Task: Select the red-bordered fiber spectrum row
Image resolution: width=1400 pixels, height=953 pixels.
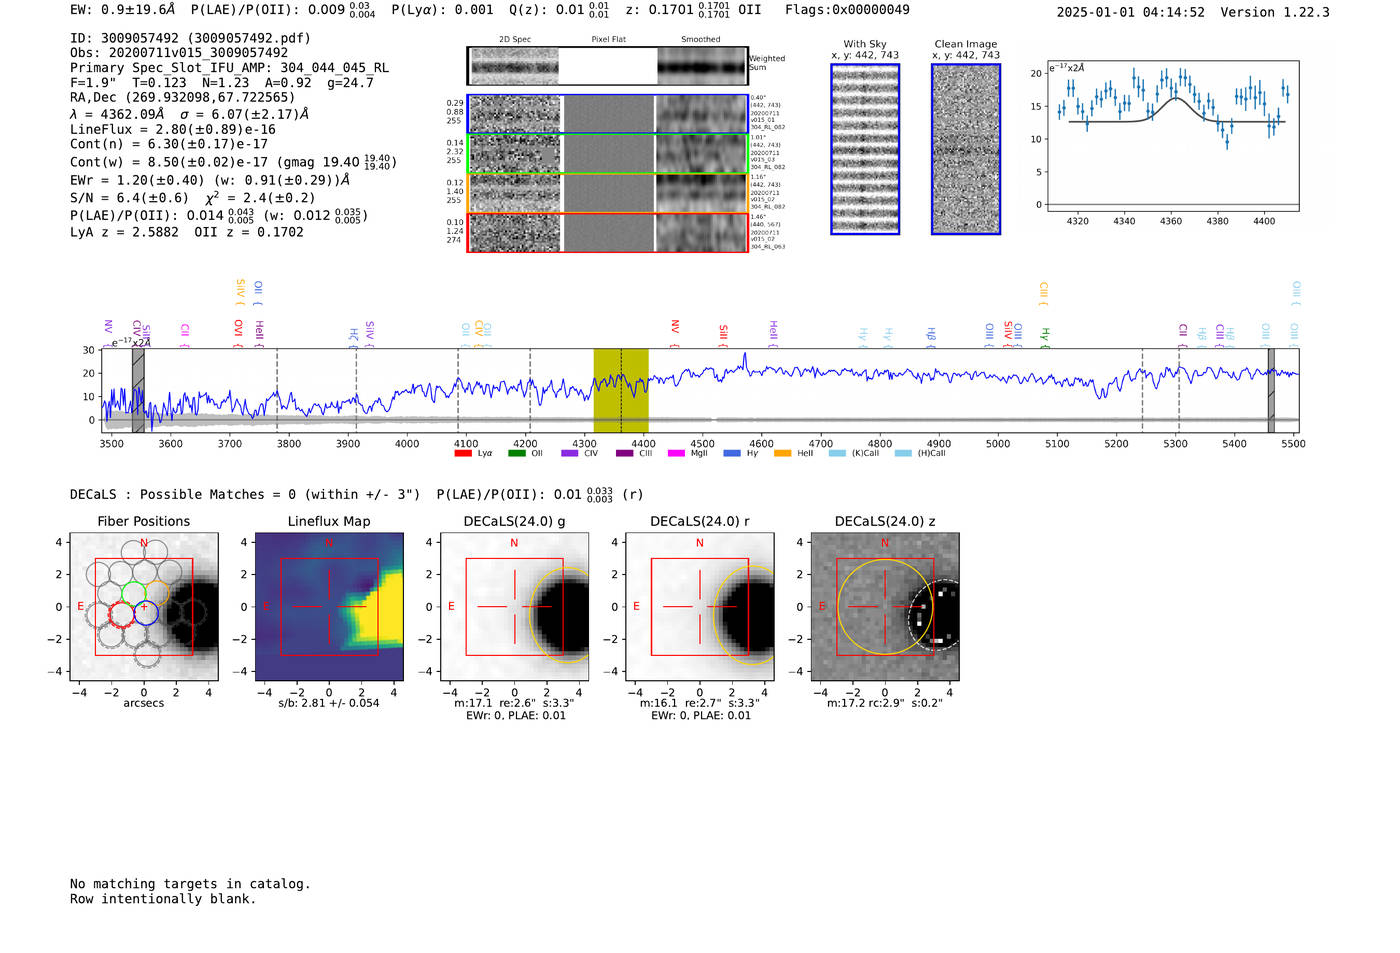Action: pos(607,232)
